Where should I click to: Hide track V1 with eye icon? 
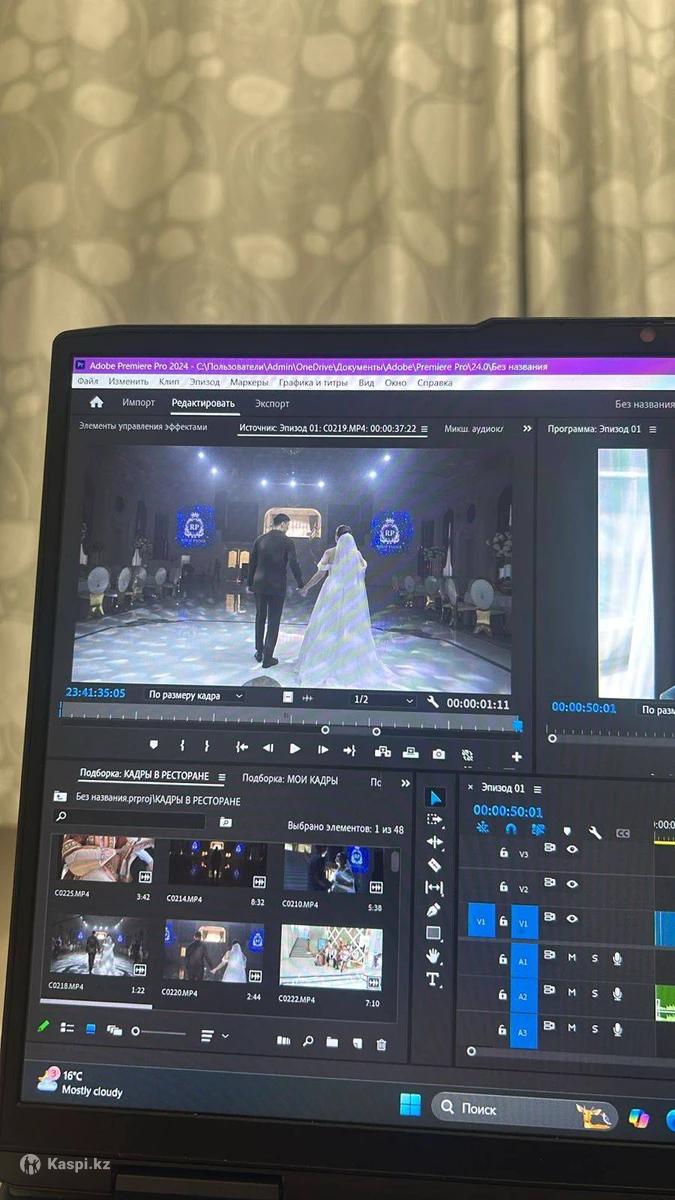tap(572, 918)
